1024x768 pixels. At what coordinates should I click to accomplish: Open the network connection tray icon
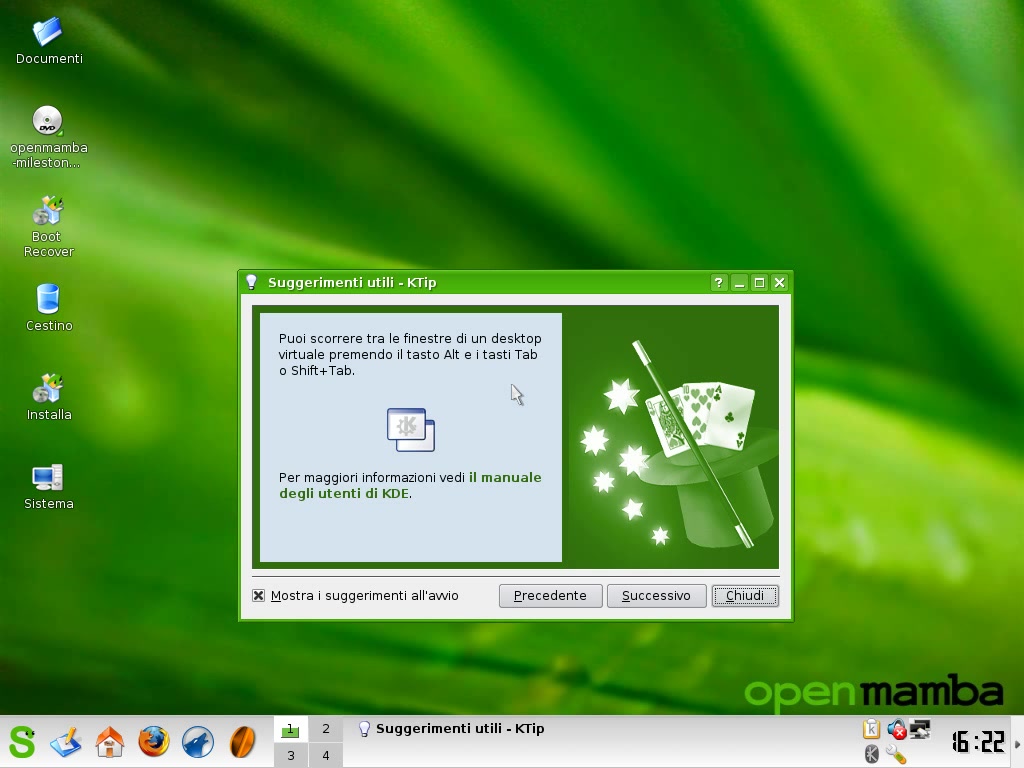tap(920, 729)
